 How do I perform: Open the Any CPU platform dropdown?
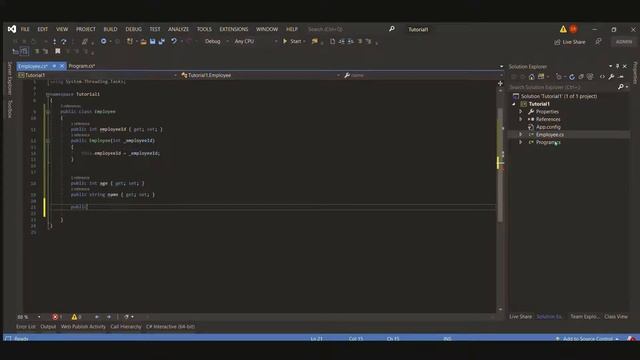[x=256, y=41]
